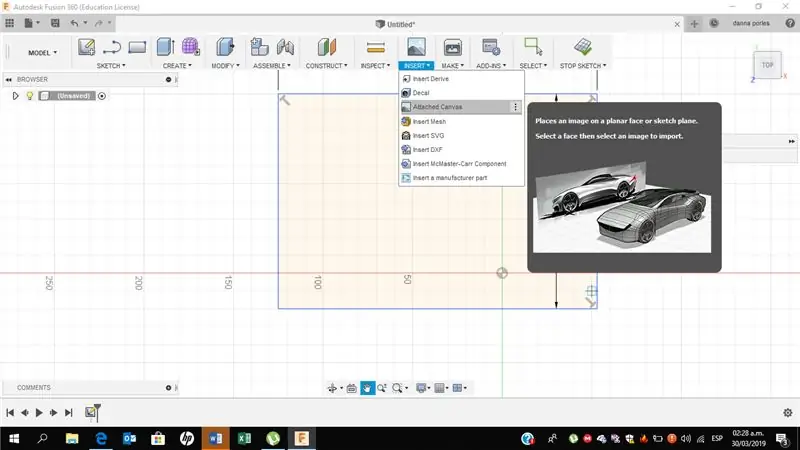
Task: Open the job status clock icon
Action: 714,23
